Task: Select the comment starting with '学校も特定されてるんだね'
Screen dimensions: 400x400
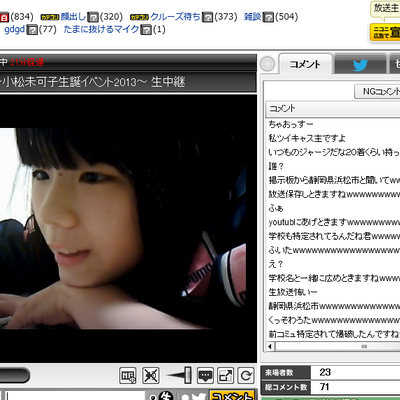Action: click(334, 236)
